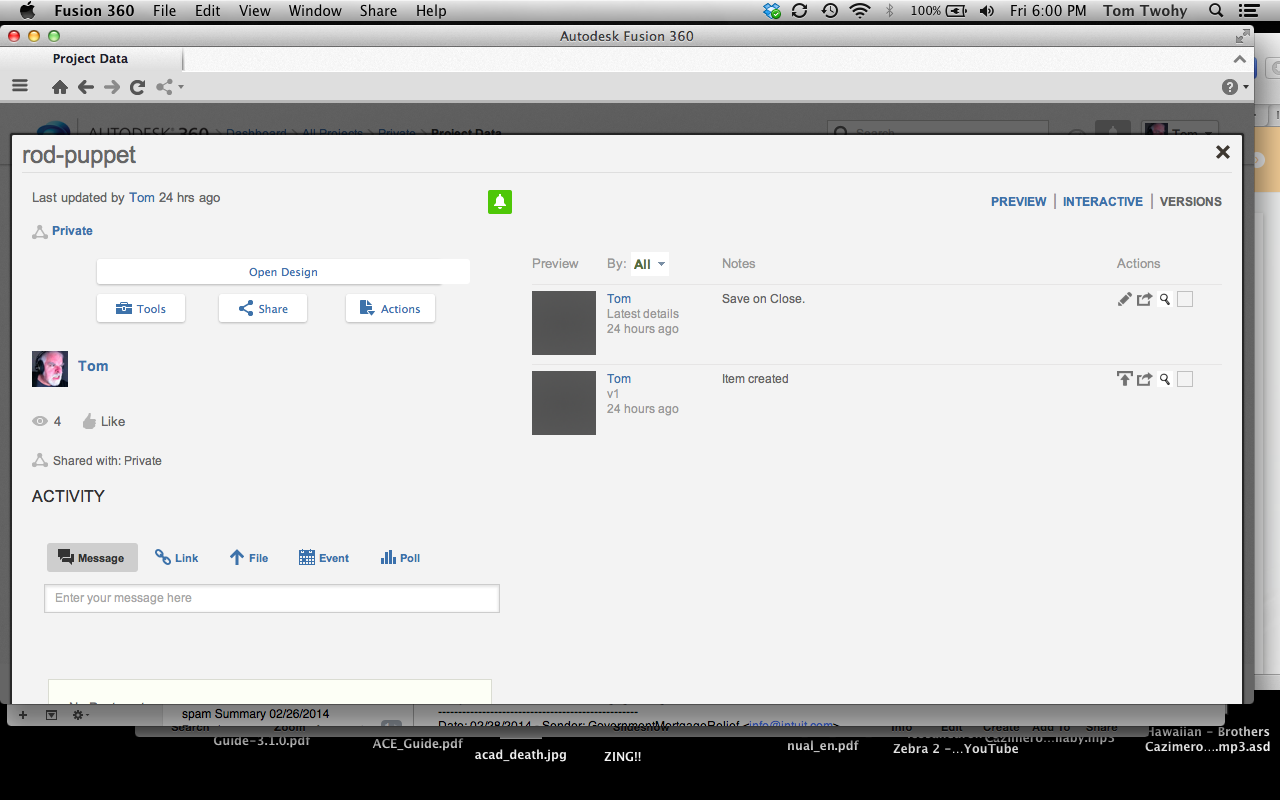Open Spotlight search magnifier
Image resolution: width=1280 pixels, height=800 pixels.
(x=1216, y=11)
